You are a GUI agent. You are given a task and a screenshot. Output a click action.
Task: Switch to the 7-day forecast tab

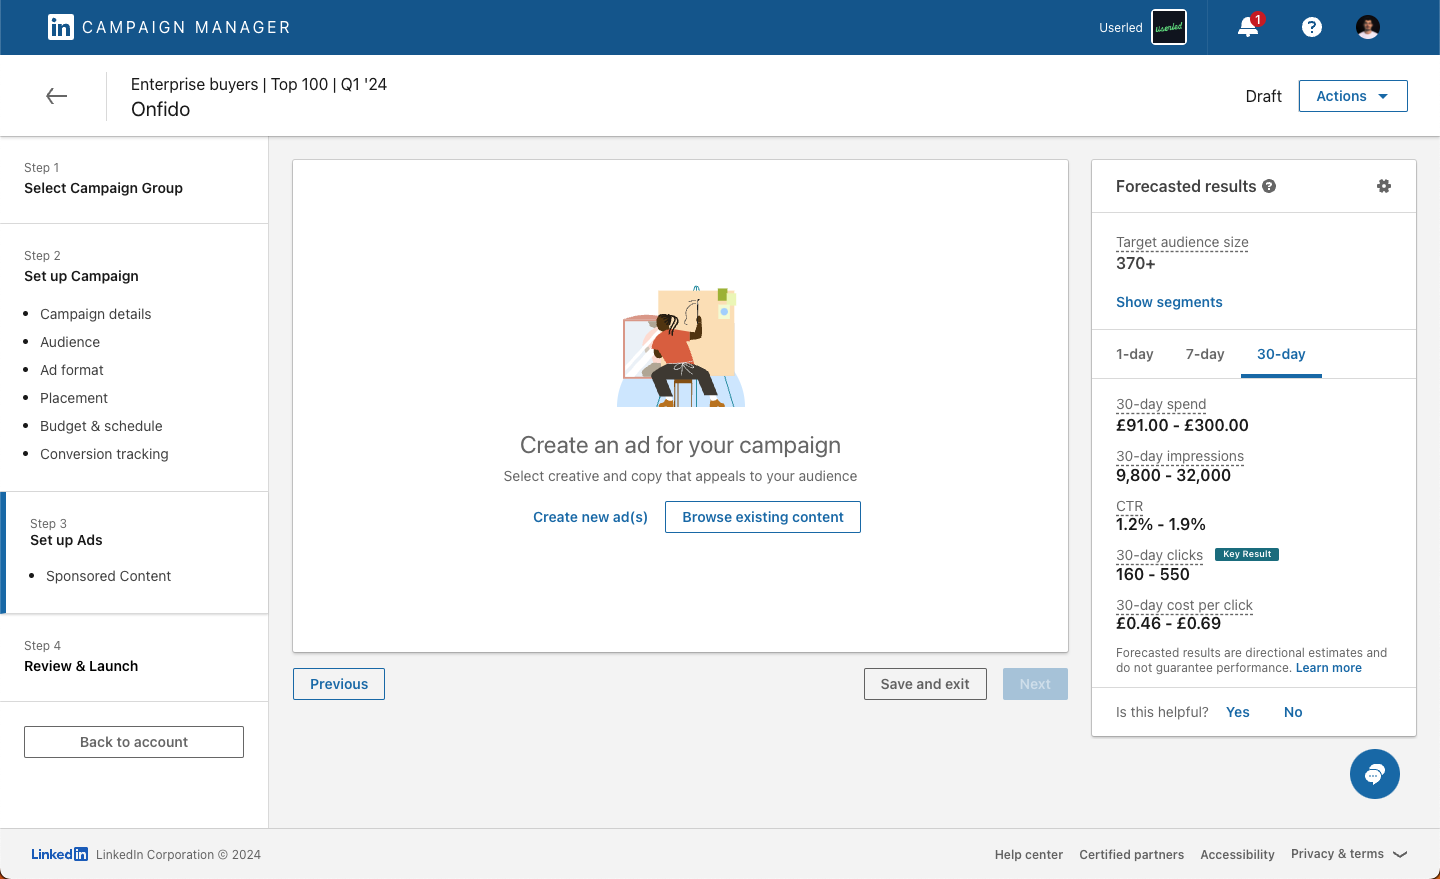(1205, 354)
